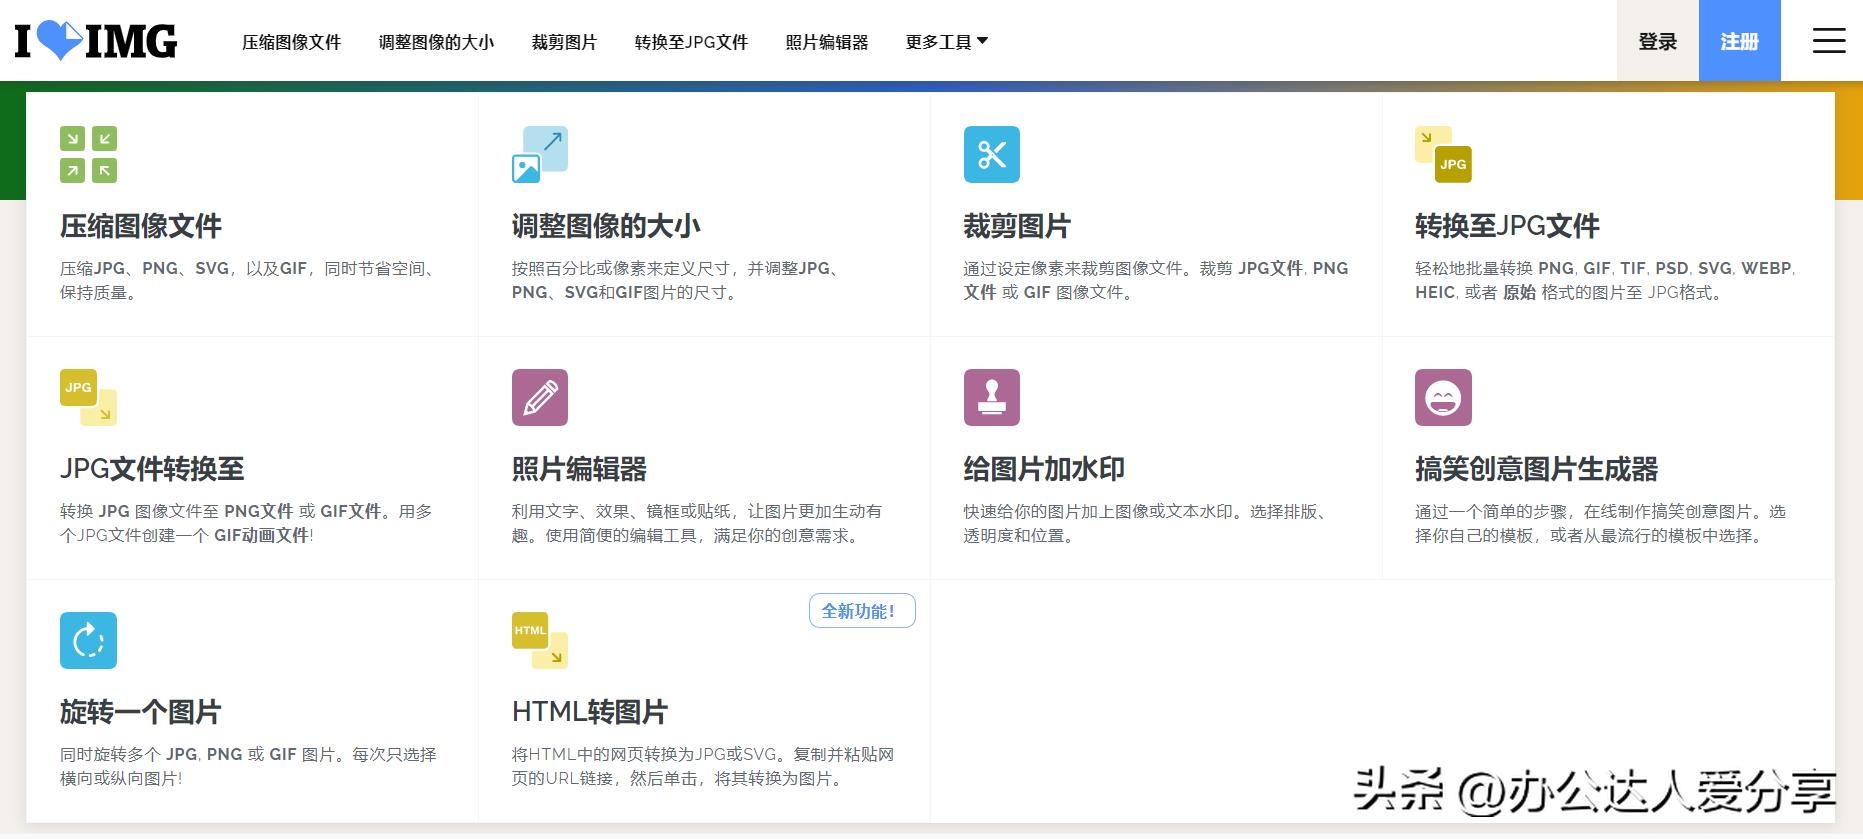Click description starting 利用文字、效果
Screen dimensions: 1863x839
pos(697,523)
